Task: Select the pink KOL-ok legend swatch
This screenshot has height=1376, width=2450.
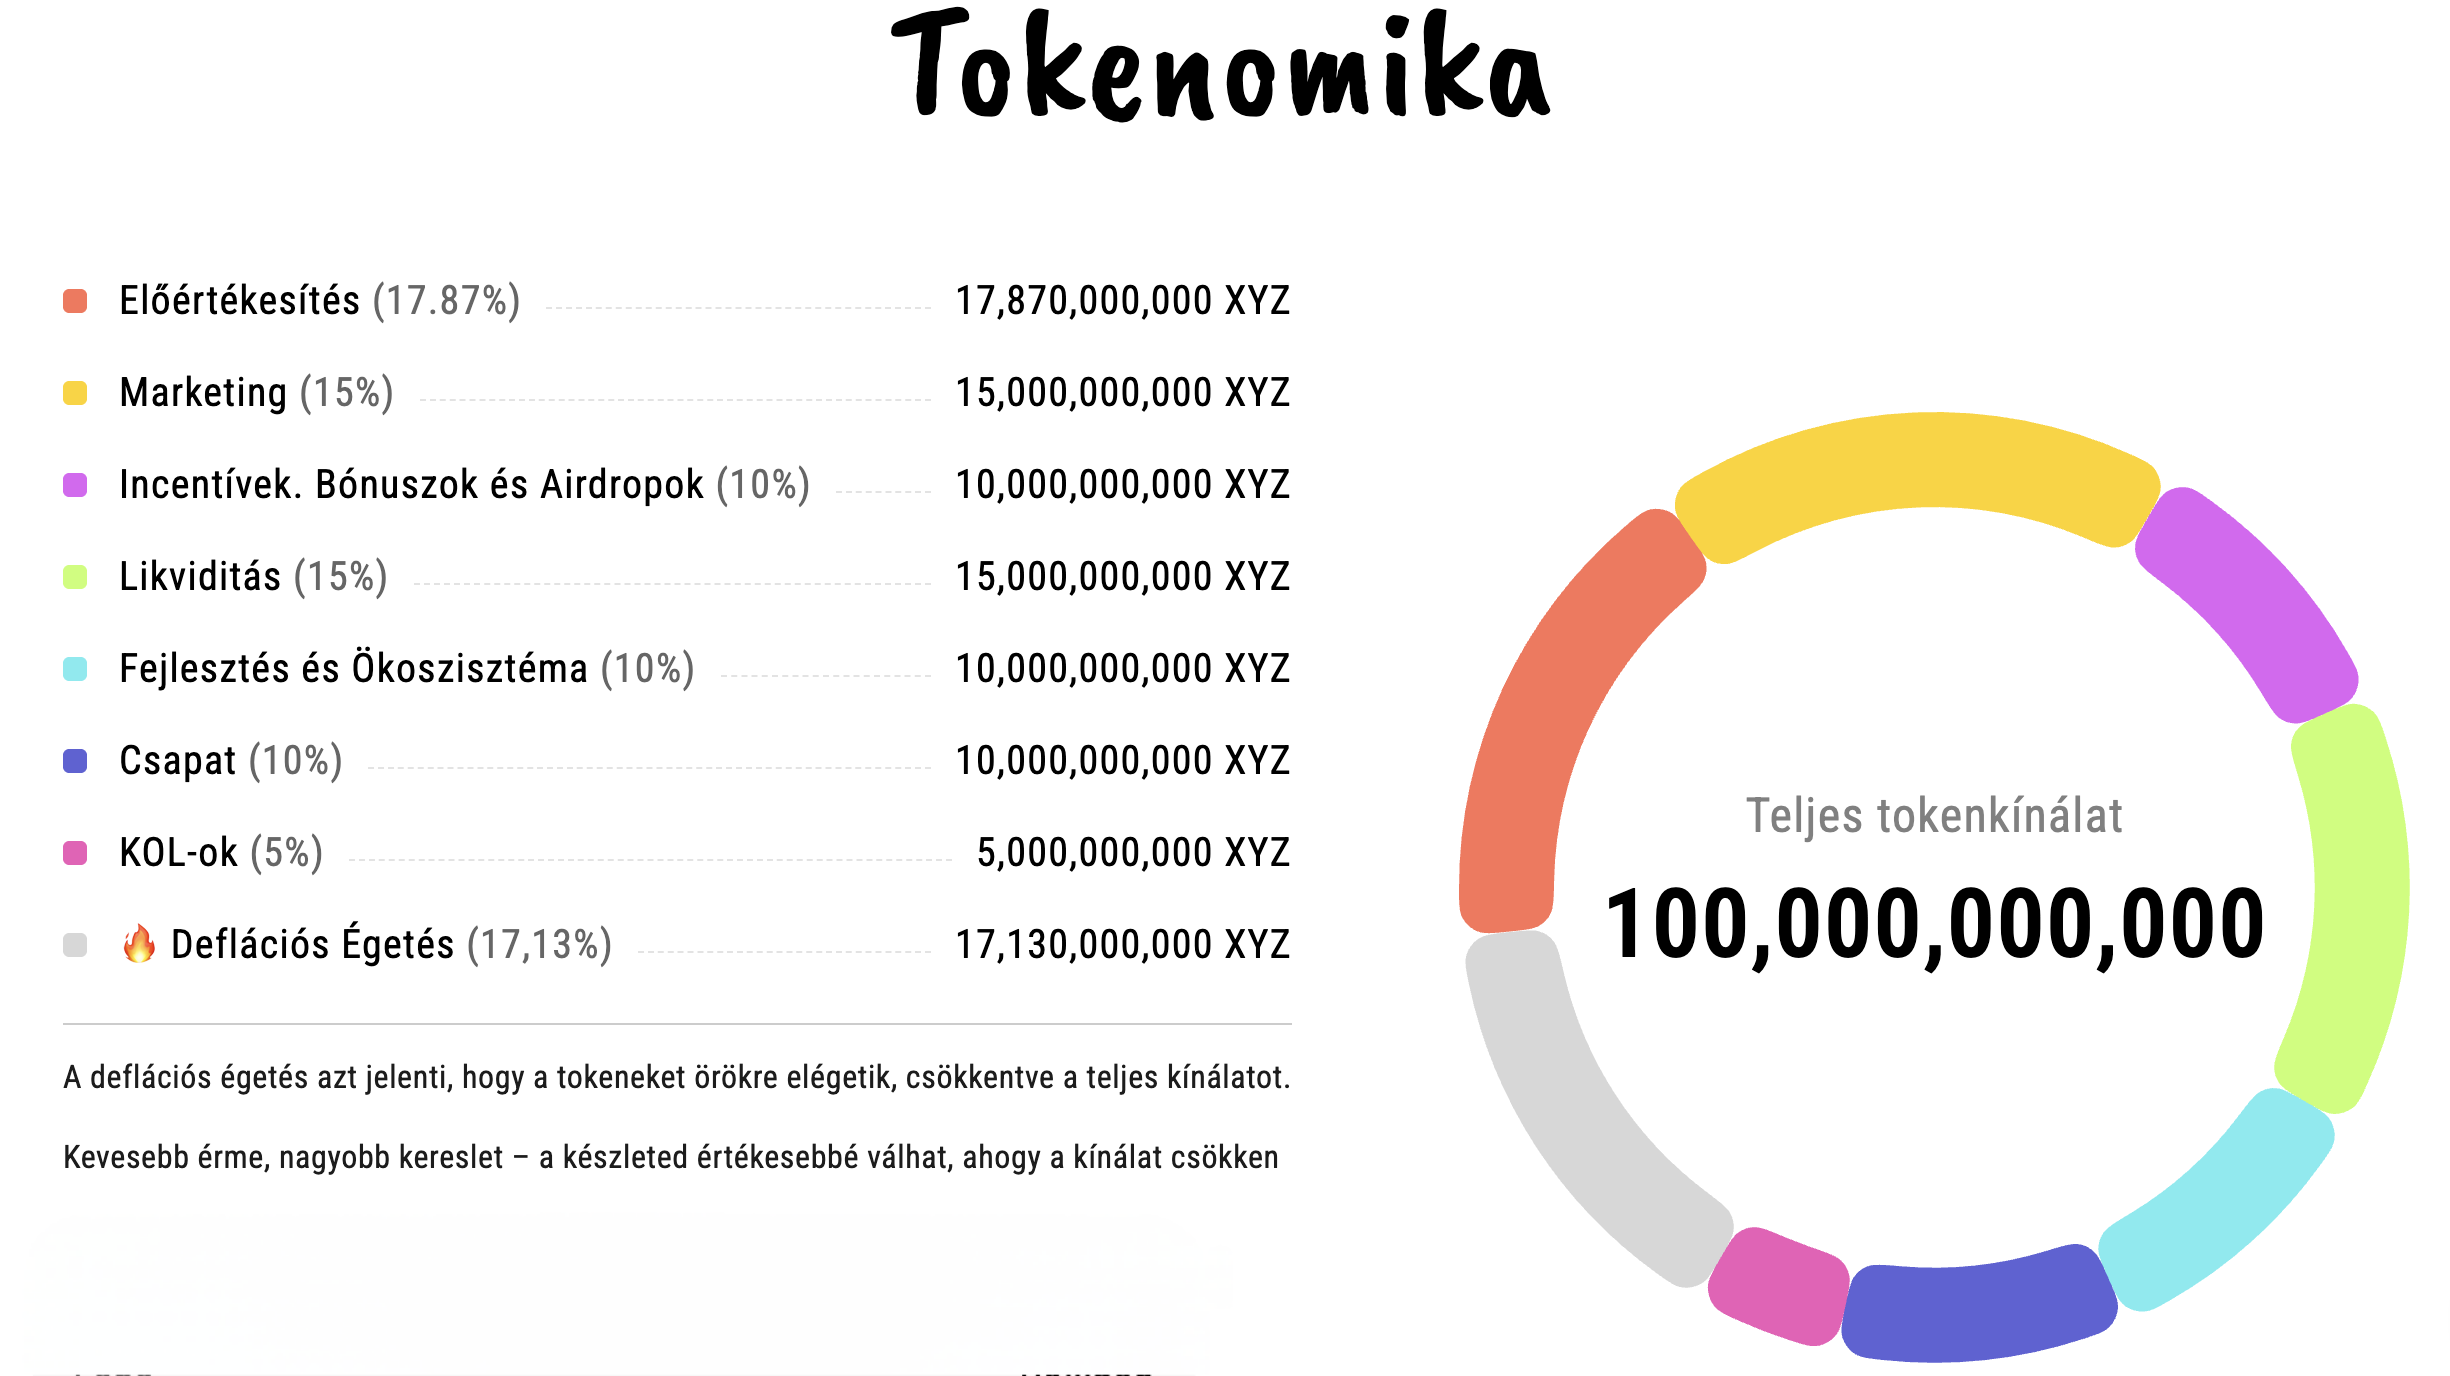Action: (75, 853)
